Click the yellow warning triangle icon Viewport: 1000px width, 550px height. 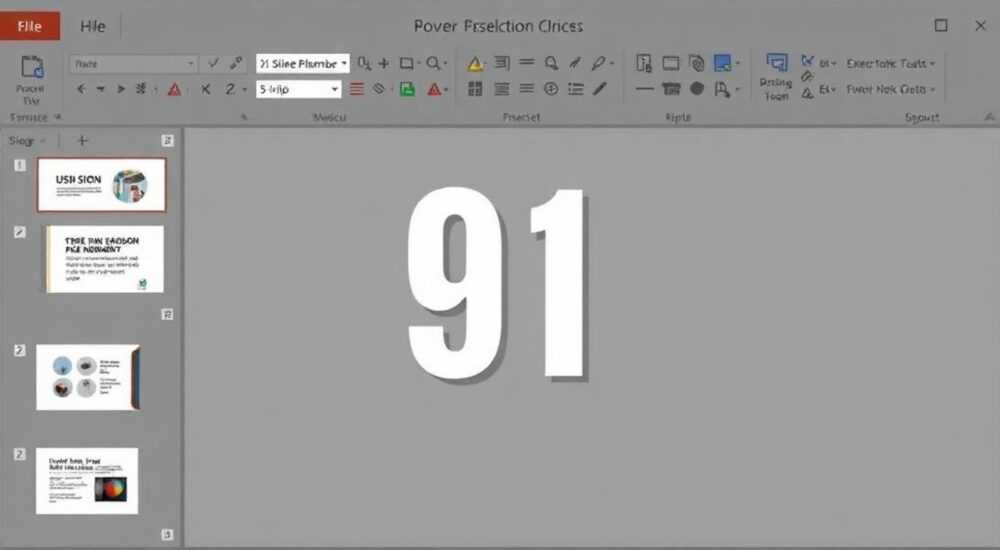click(x=474, y=64)
